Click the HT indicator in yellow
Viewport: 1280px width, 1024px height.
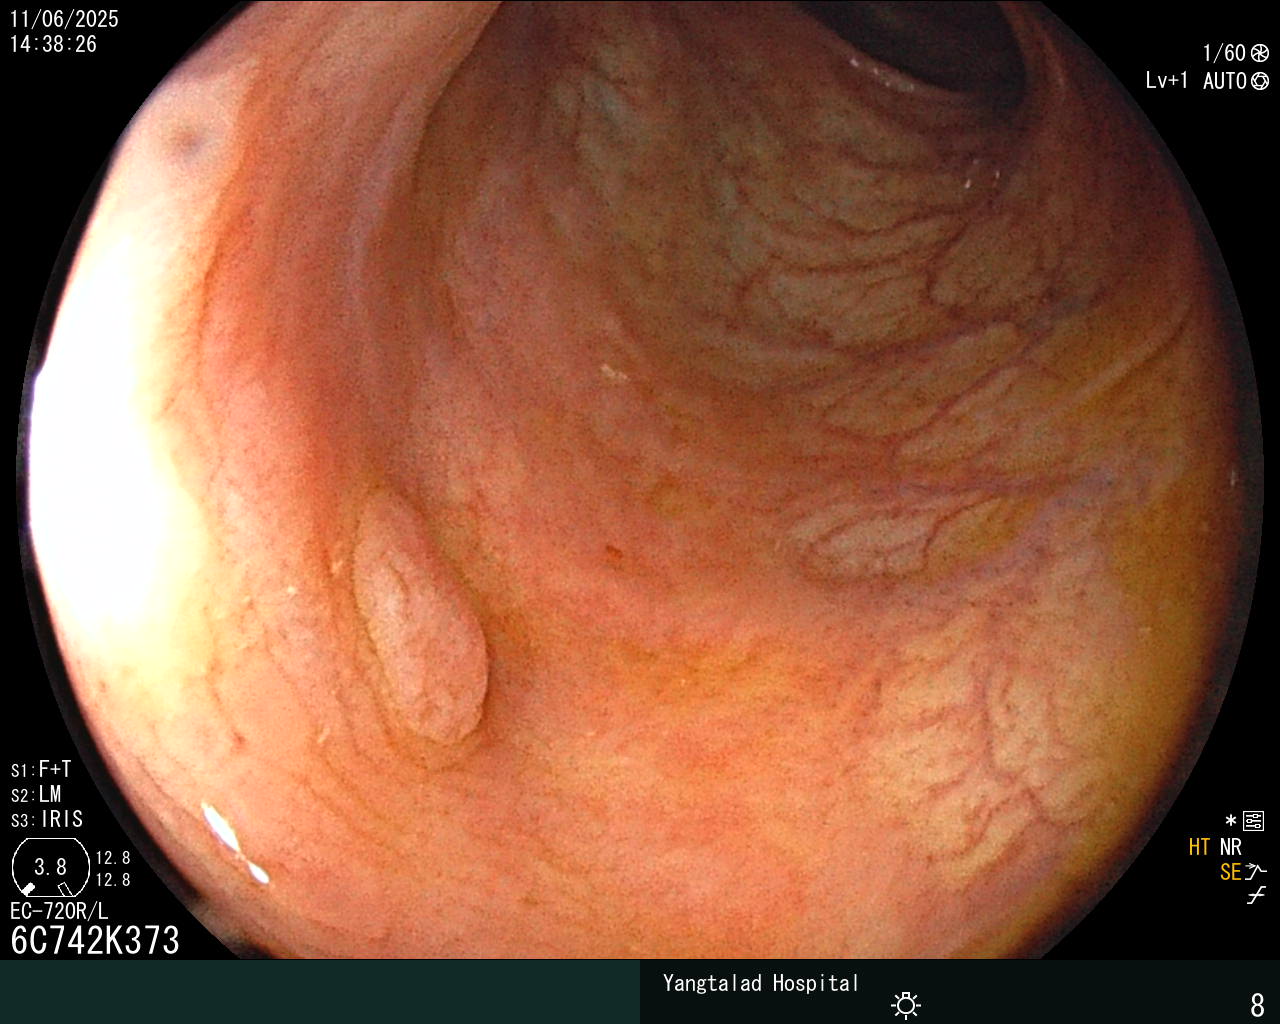coord(1199,847)
